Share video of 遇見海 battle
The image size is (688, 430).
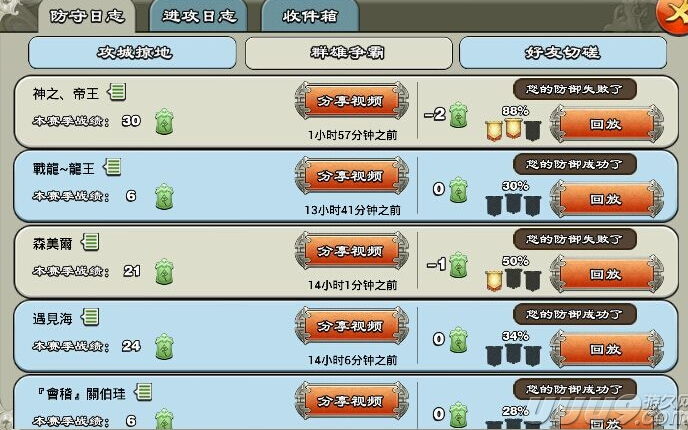[351, 326]
